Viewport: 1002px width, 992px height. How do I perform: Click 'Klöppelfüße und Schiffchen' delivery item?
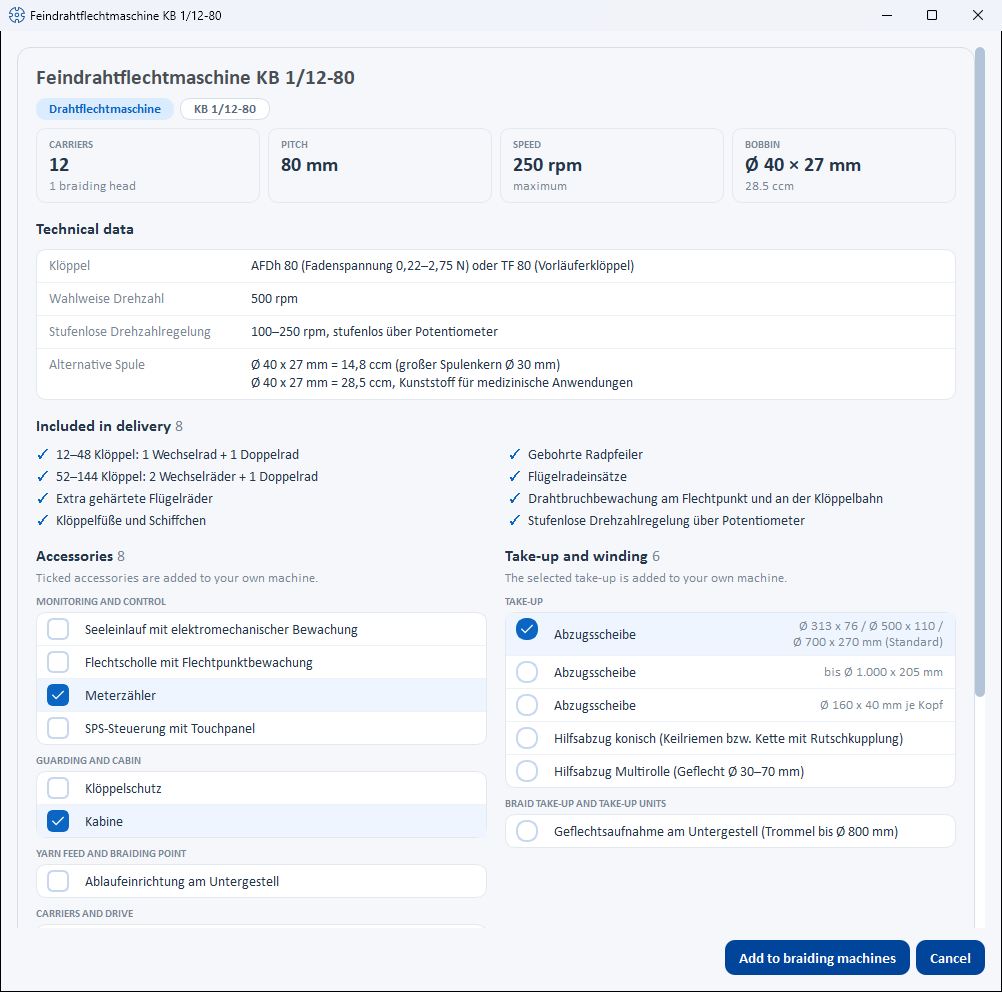131,520
